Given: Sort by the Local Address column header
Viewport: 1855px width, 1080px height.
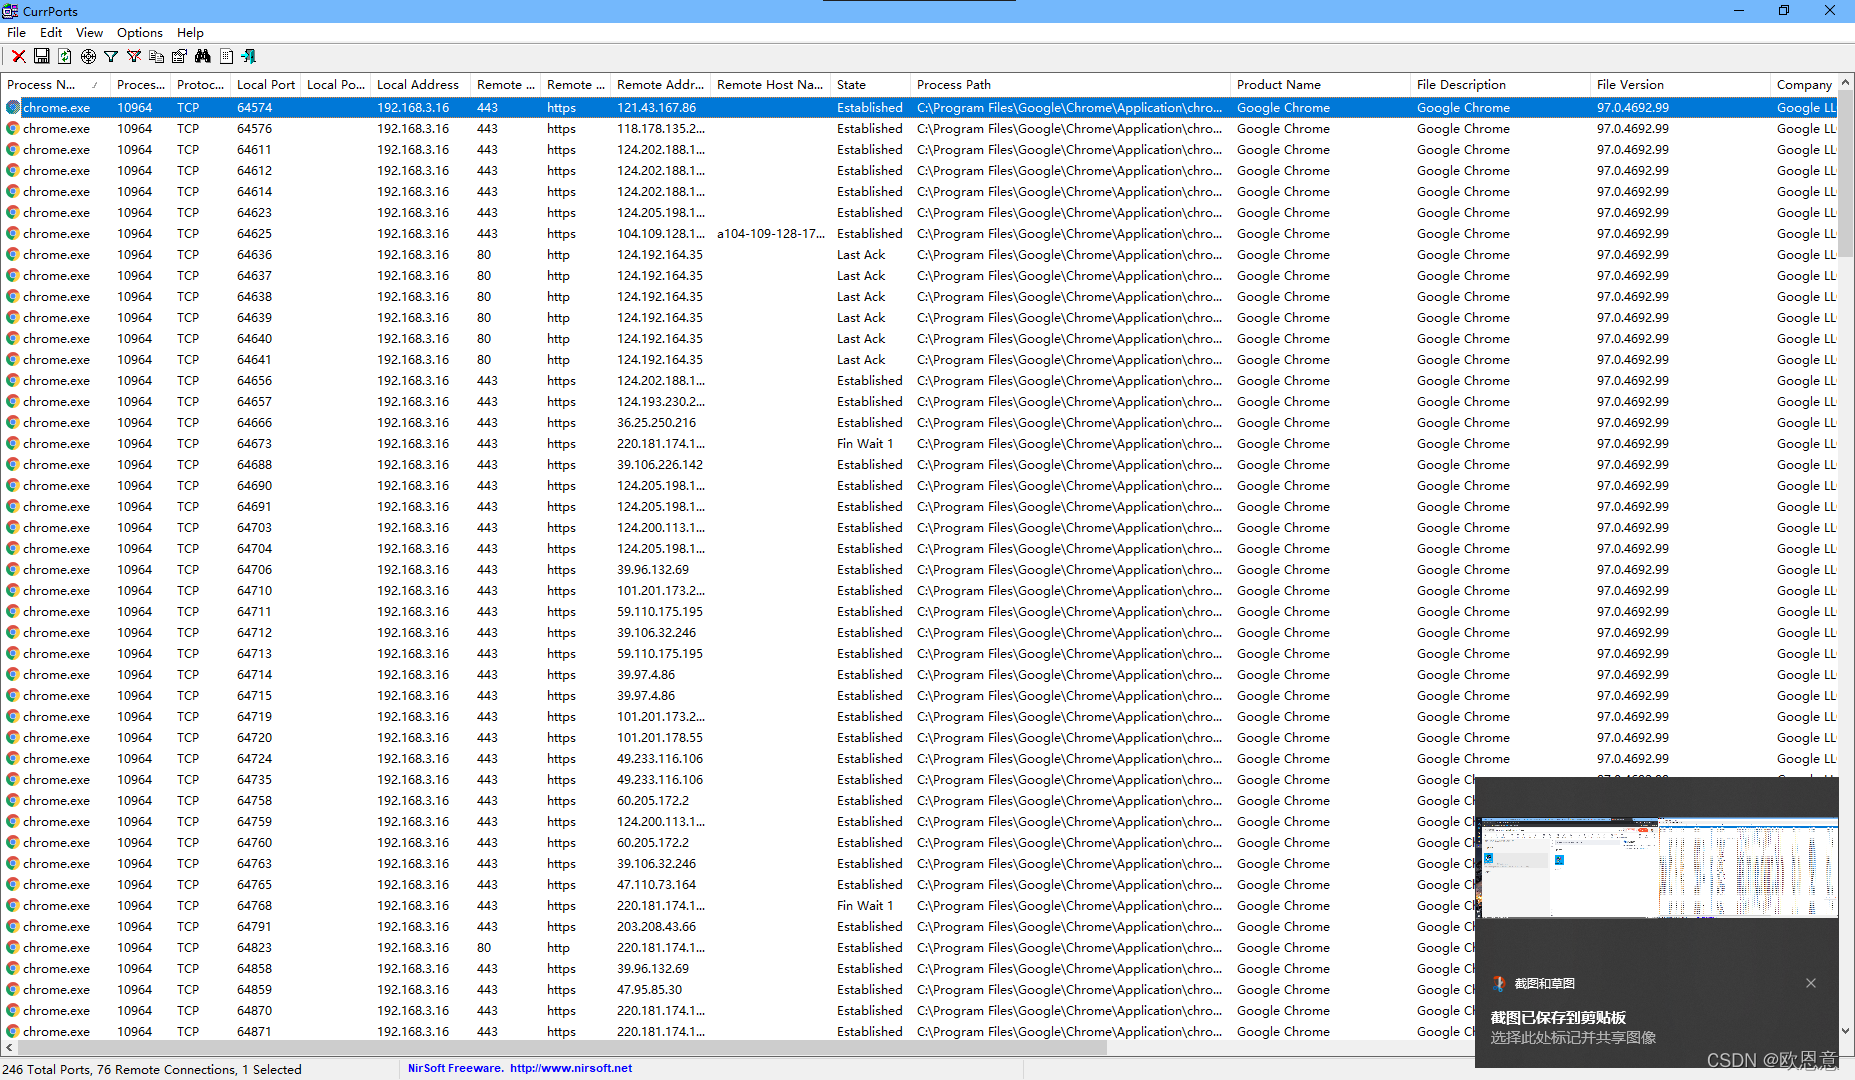Looking at the screenshot, I should [x=418, y=85].
